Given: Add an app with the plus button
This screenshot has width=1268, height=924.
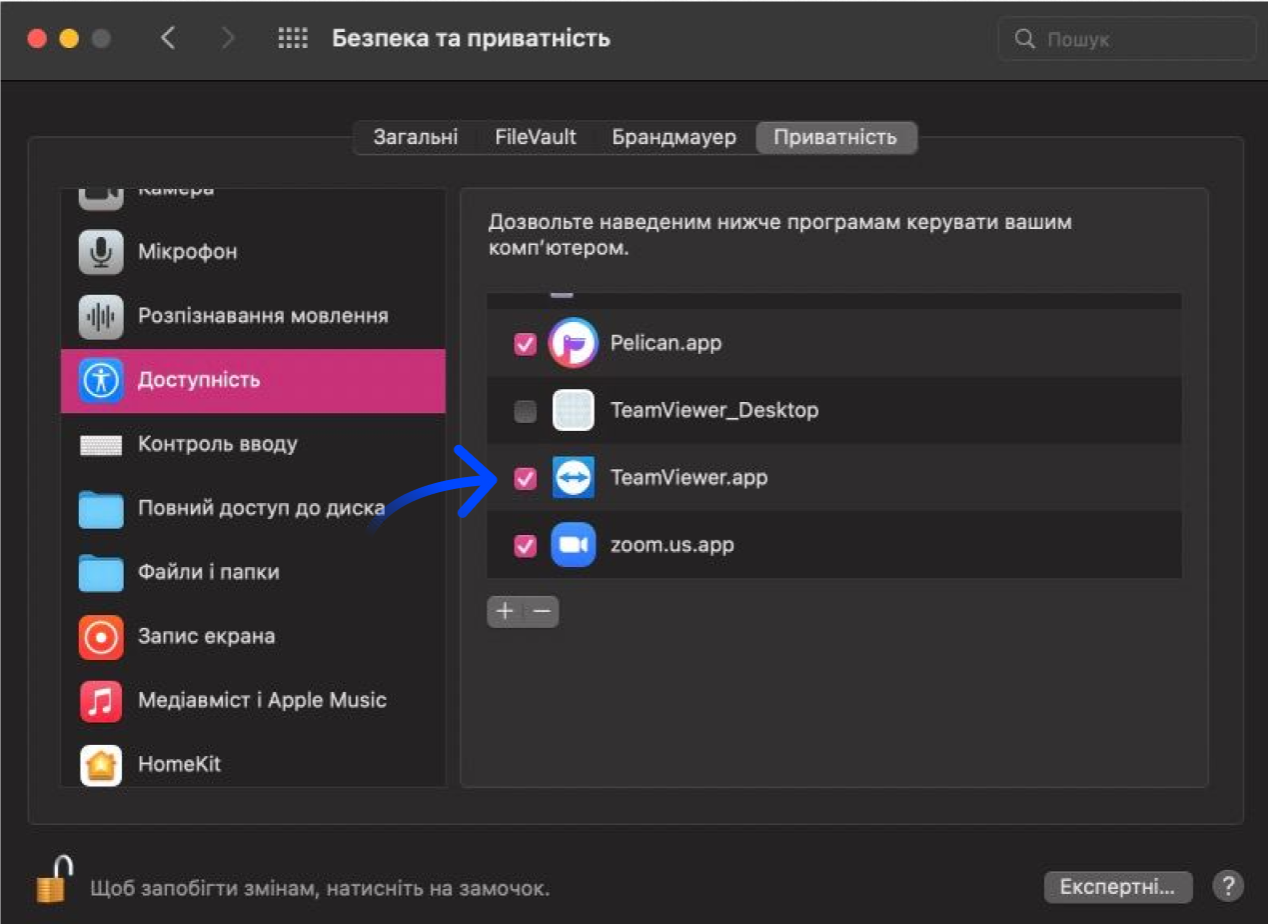Looking at the screenshot, I should 505,611.
